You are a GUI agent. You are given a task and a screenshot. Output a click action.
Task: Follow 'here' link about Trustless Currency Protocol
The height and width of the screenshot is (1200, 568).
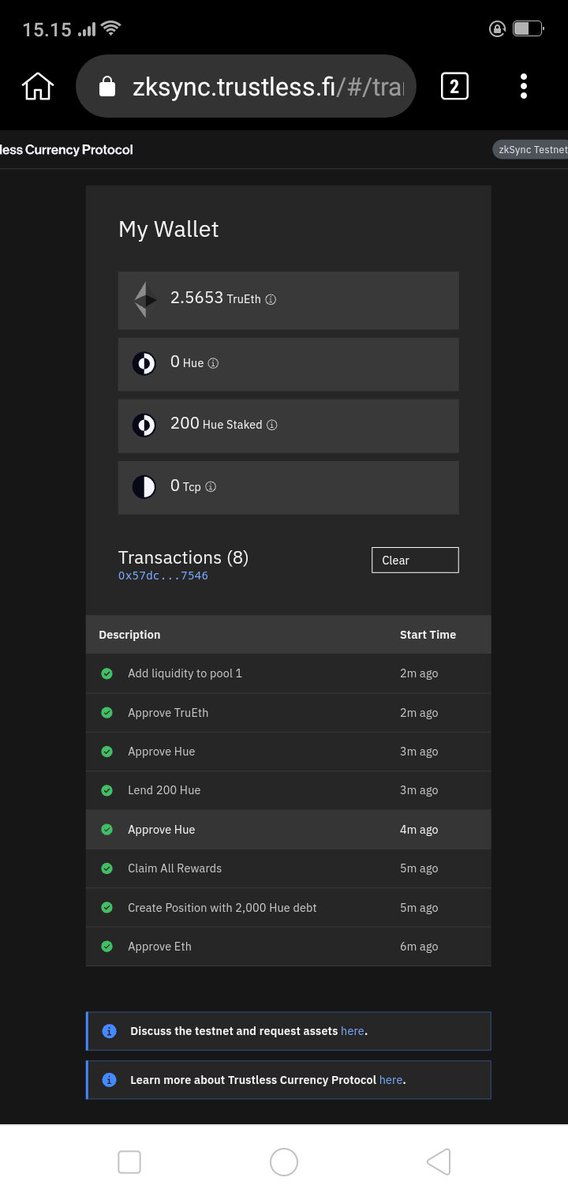tap(390, 1080)
